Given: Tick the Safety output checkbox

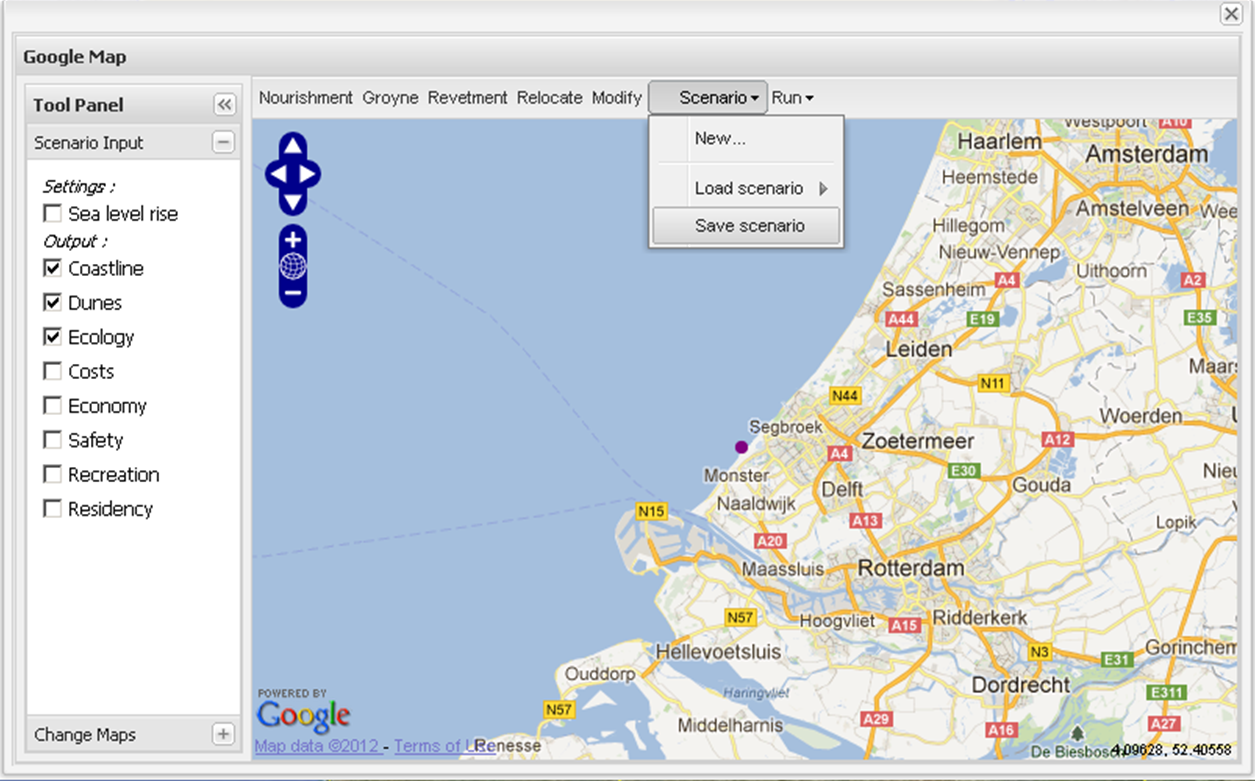Looking at the screenshot, I should click(52, 440).
